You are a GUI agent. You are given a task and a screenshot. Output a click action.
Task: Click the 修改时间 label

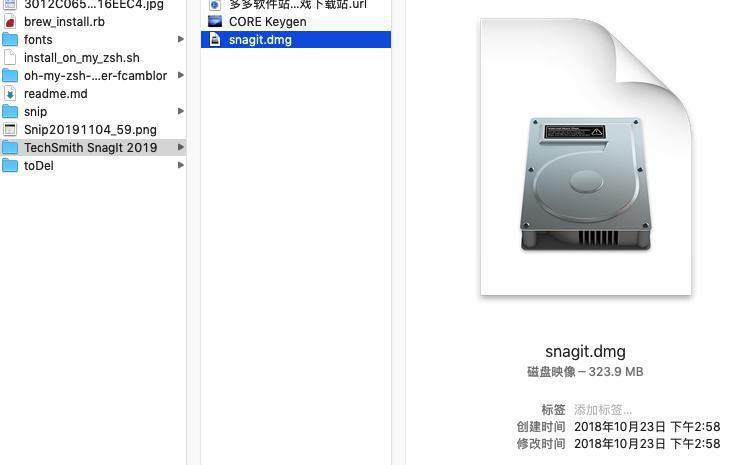(x=541, y=443)
